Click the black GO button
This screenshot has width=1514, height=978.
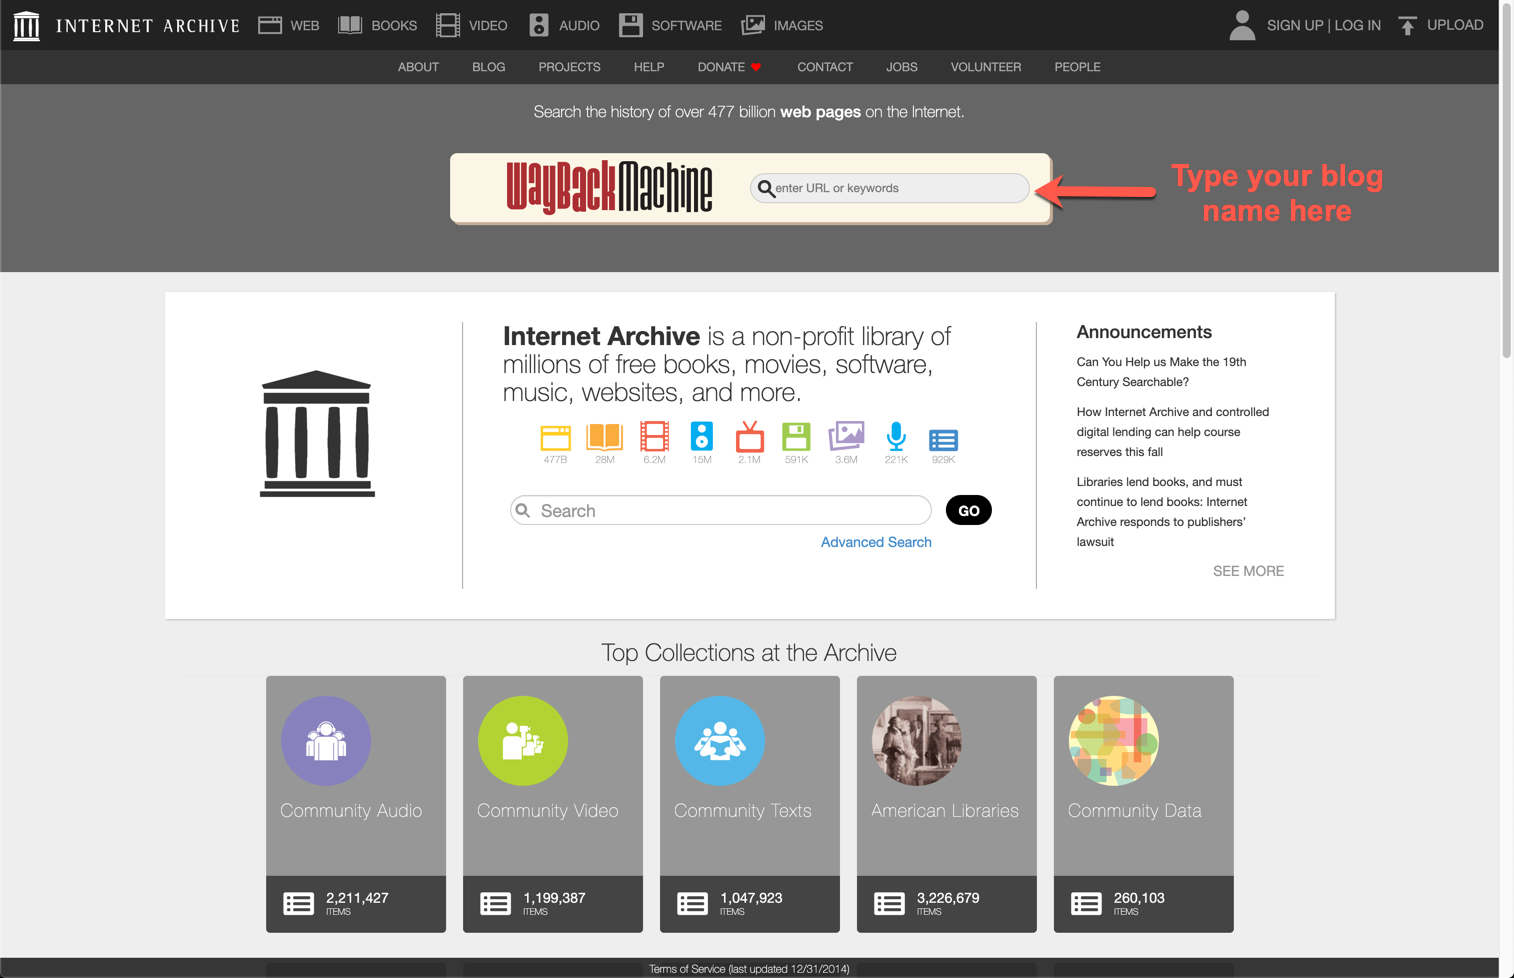coord(969,510)
